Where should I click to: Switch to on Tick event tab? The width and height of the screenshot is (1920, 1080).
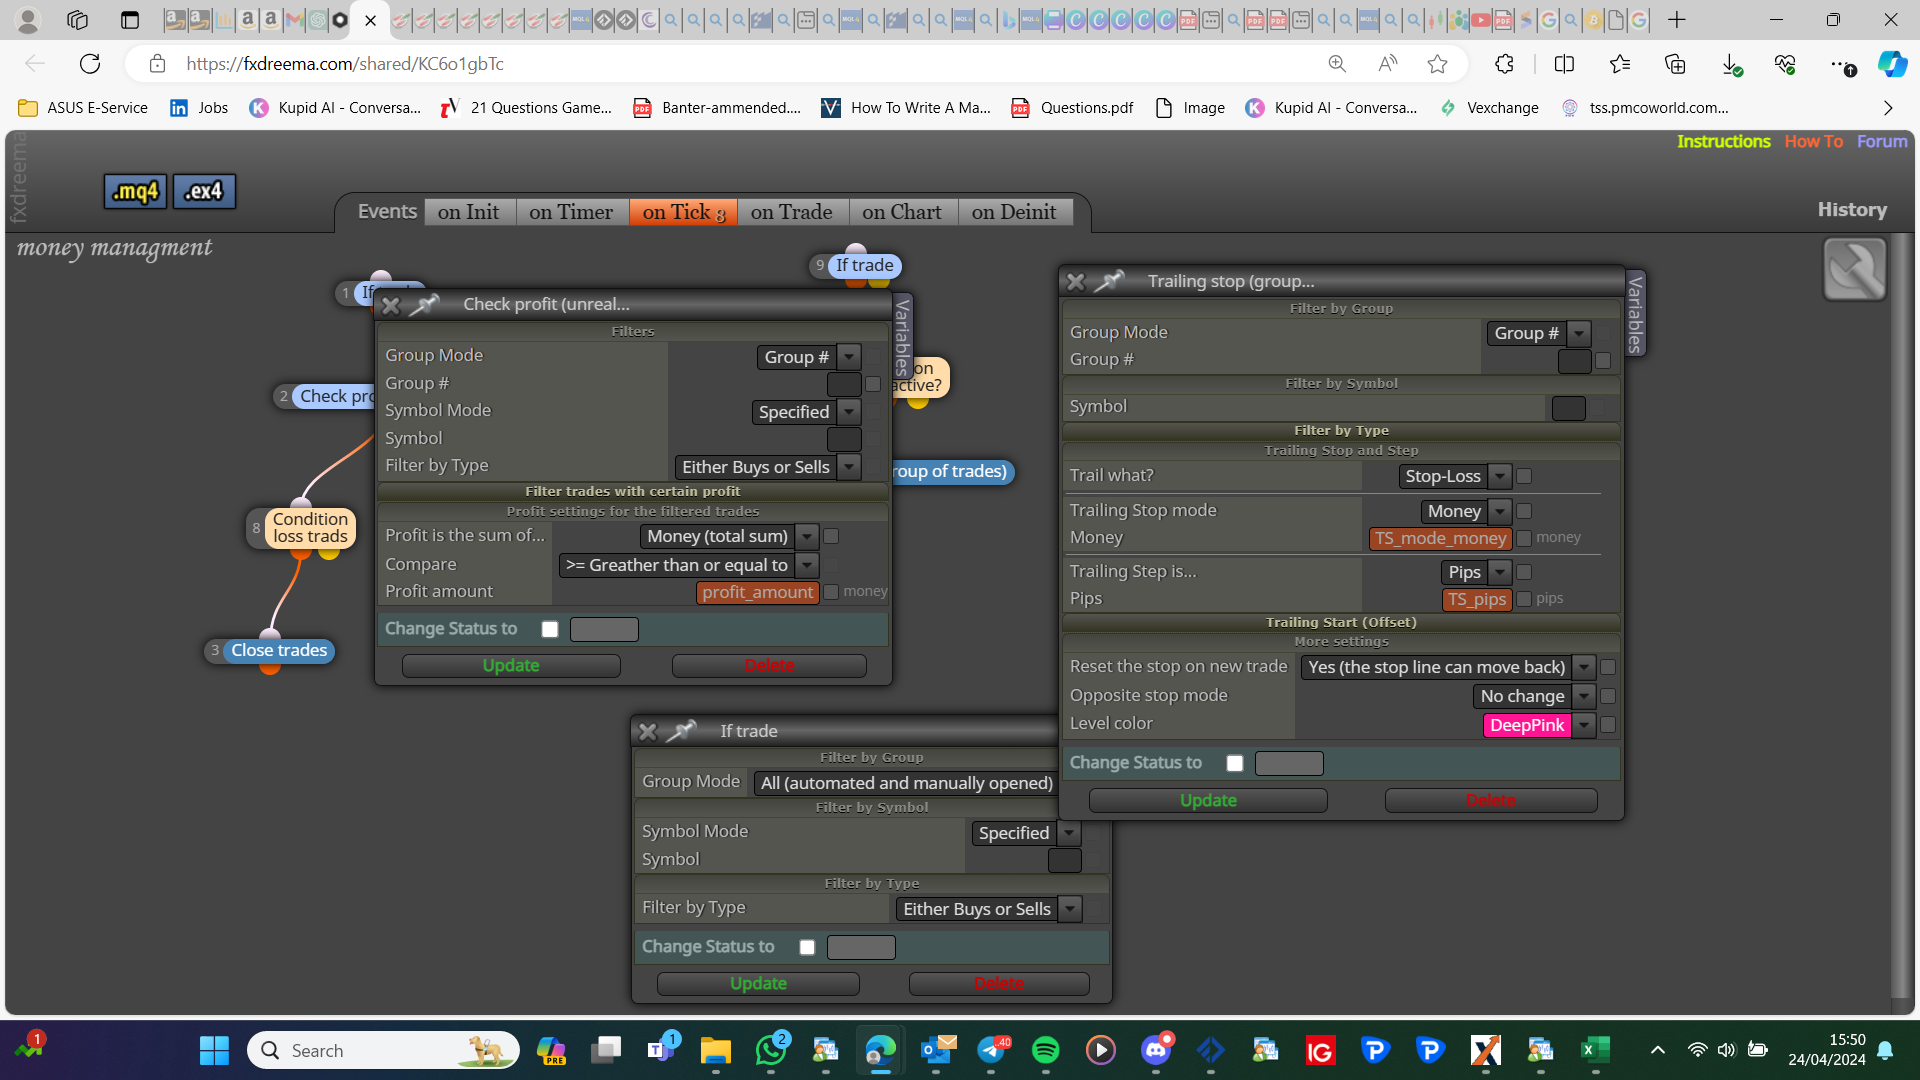pyautogui.click(x=683, y=212)
